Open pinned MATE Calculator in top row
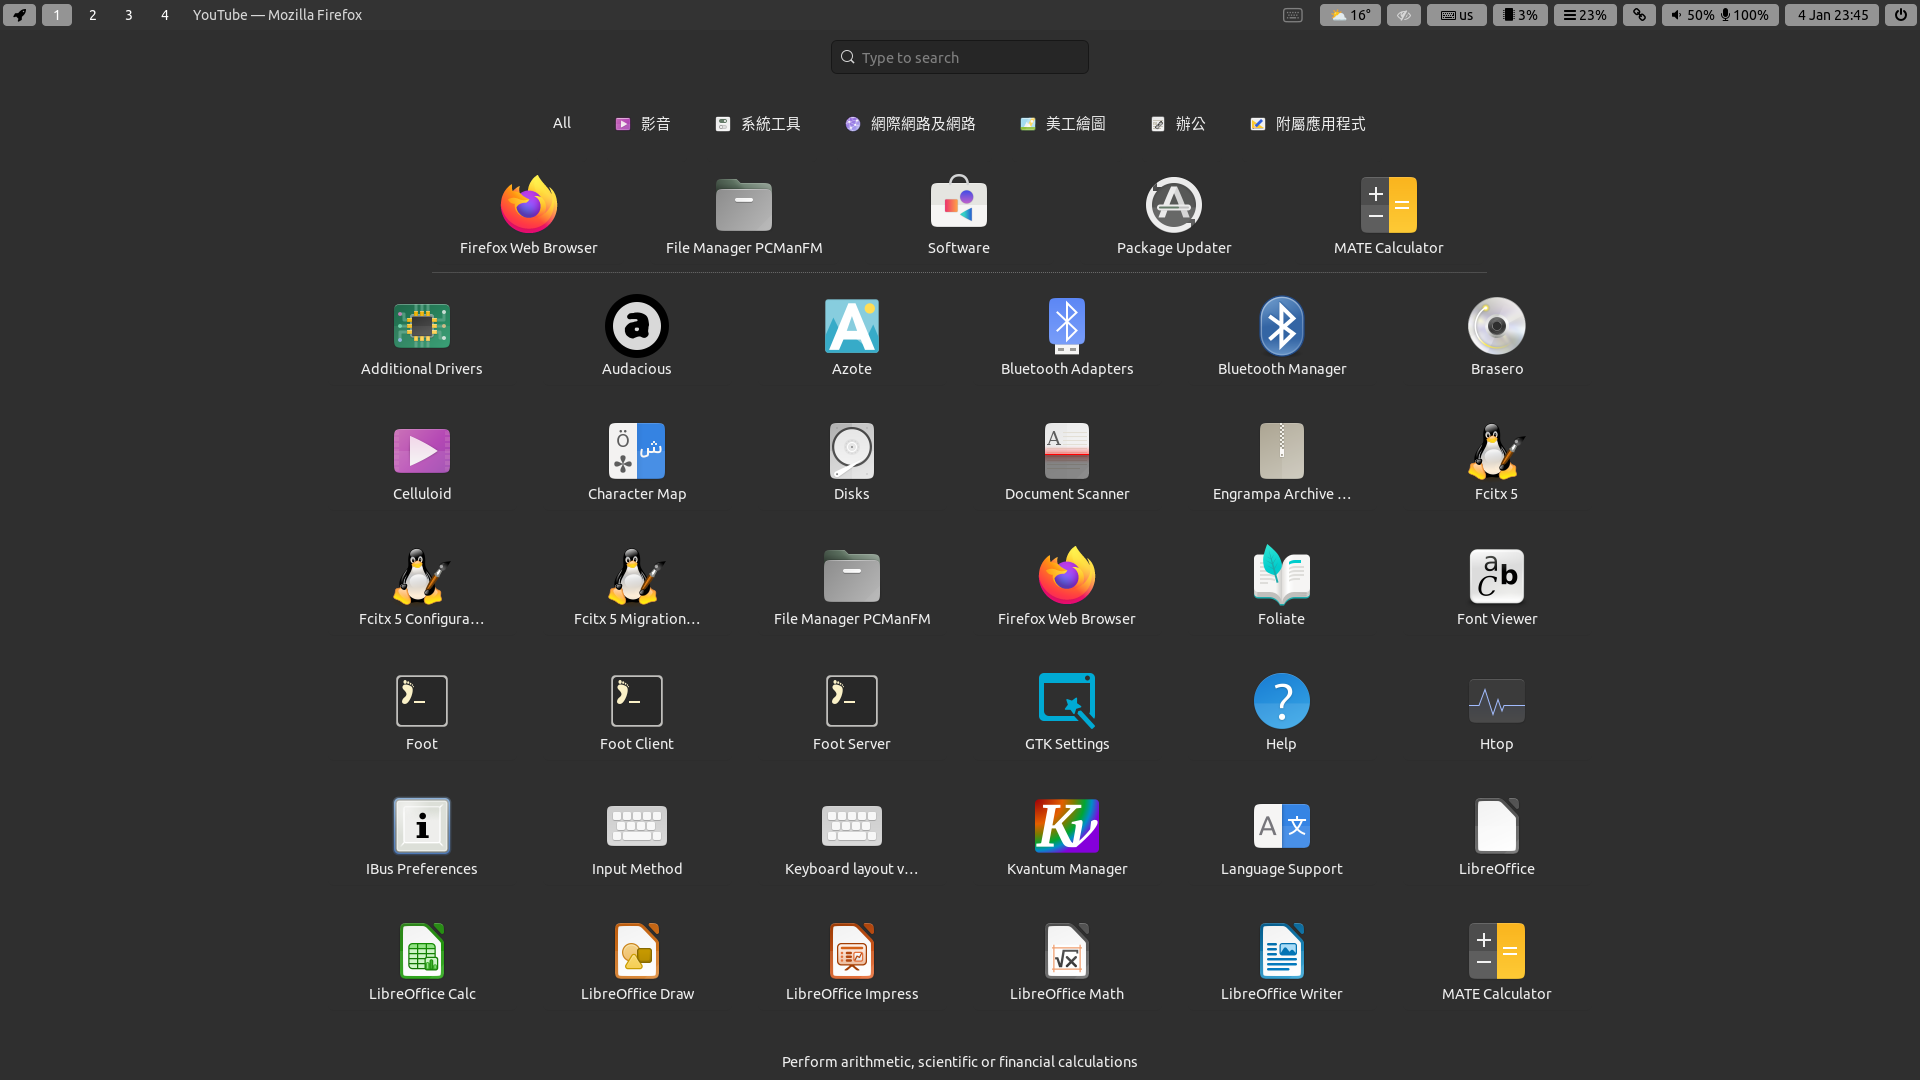Viewport: 1920px width, 1080px height. [1389, 217]
